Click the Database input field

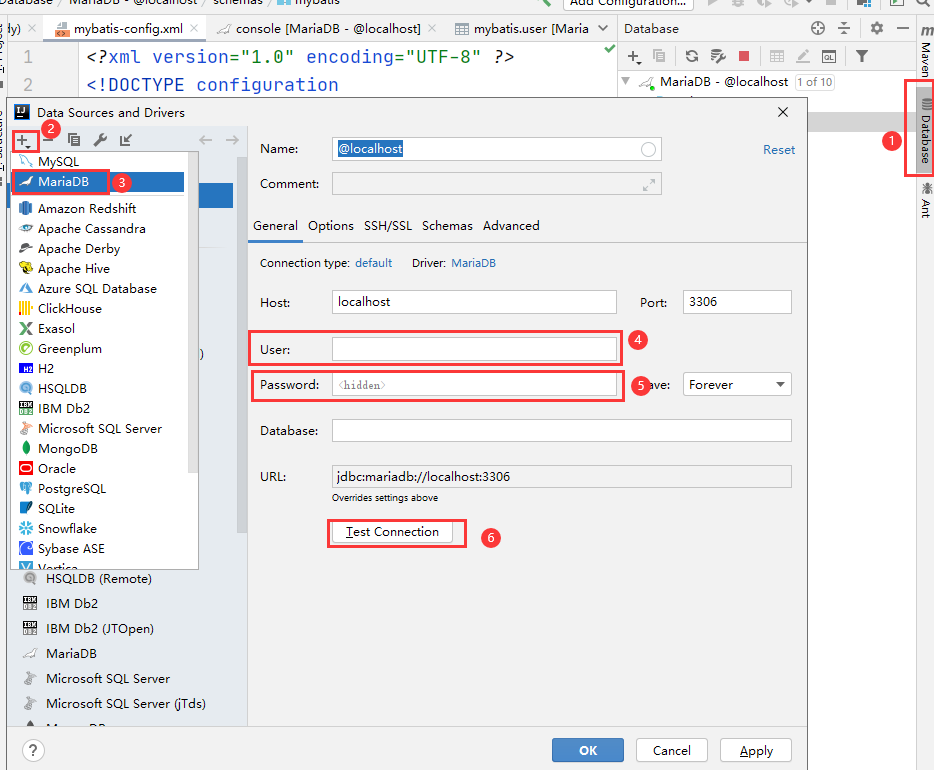coord(561,431)
